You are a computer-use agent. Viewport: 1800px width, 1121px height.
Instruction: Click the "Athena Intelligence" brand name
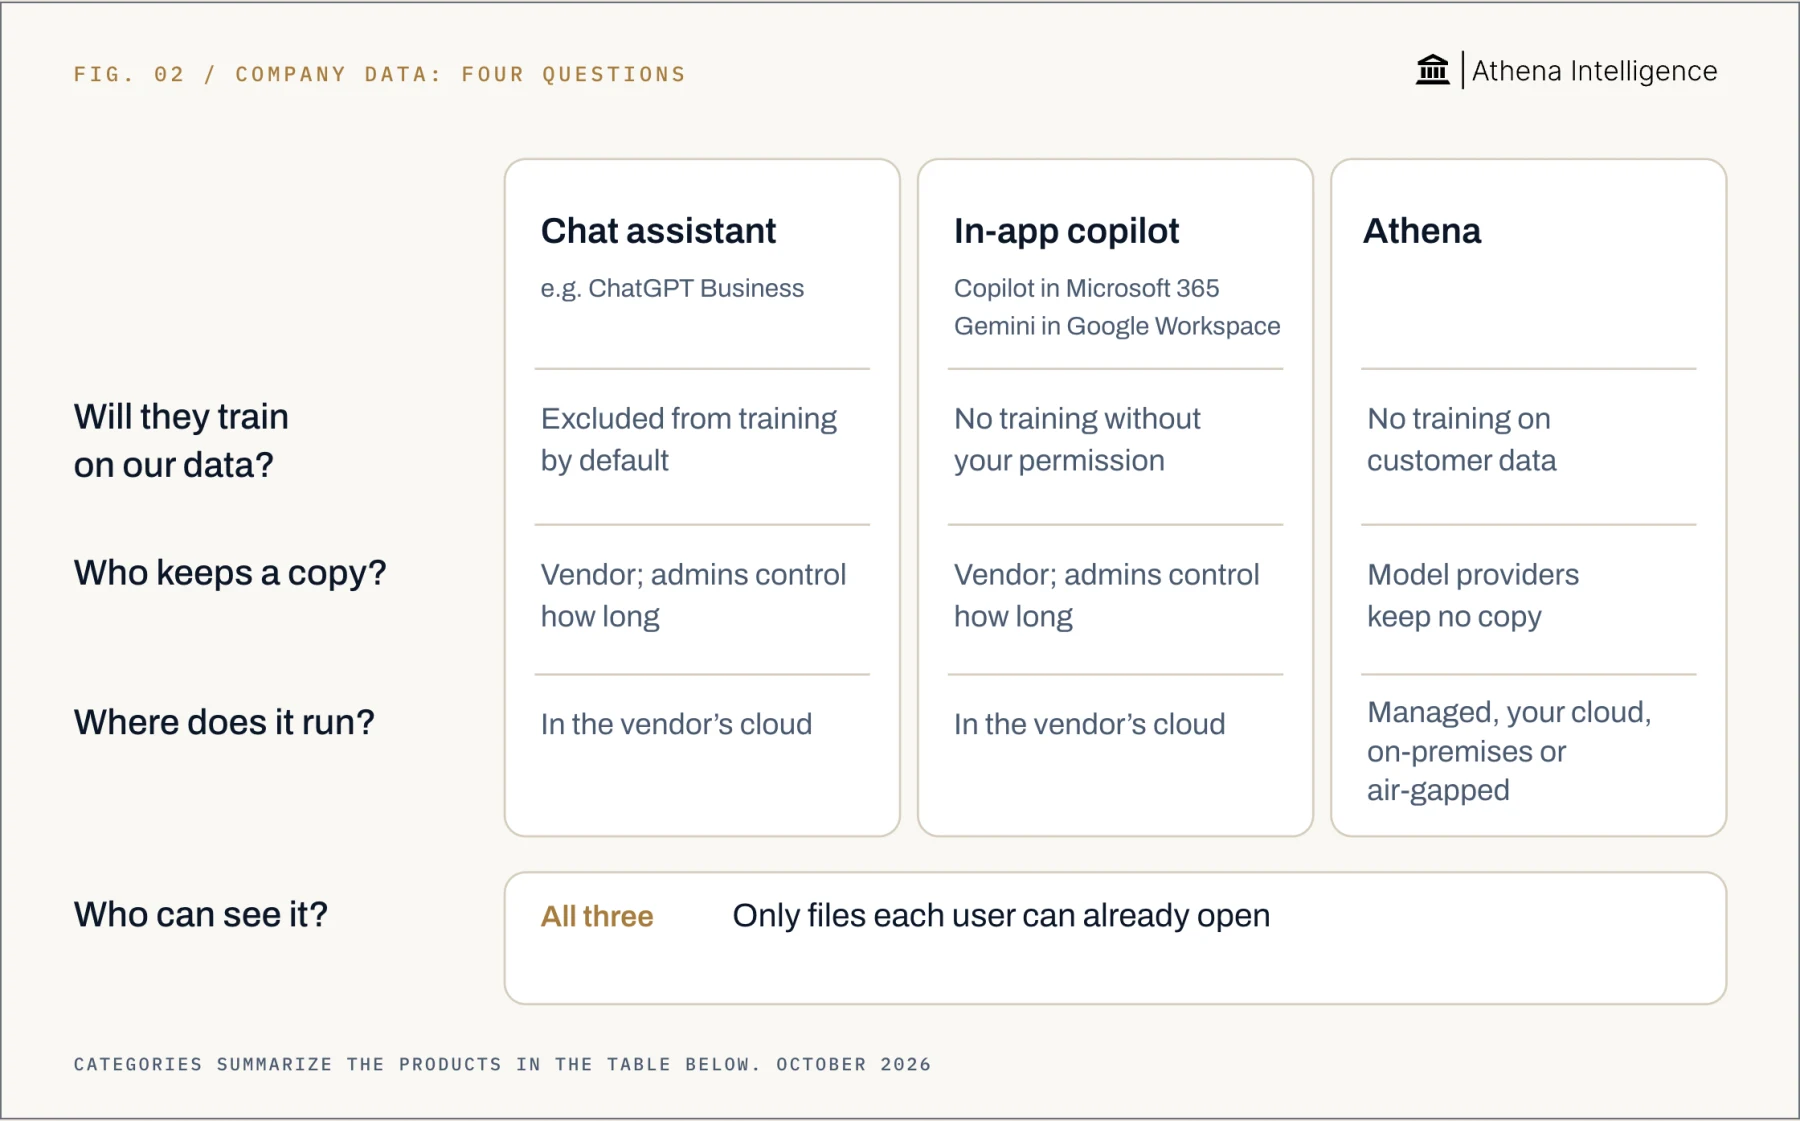tap(1594, 71)
